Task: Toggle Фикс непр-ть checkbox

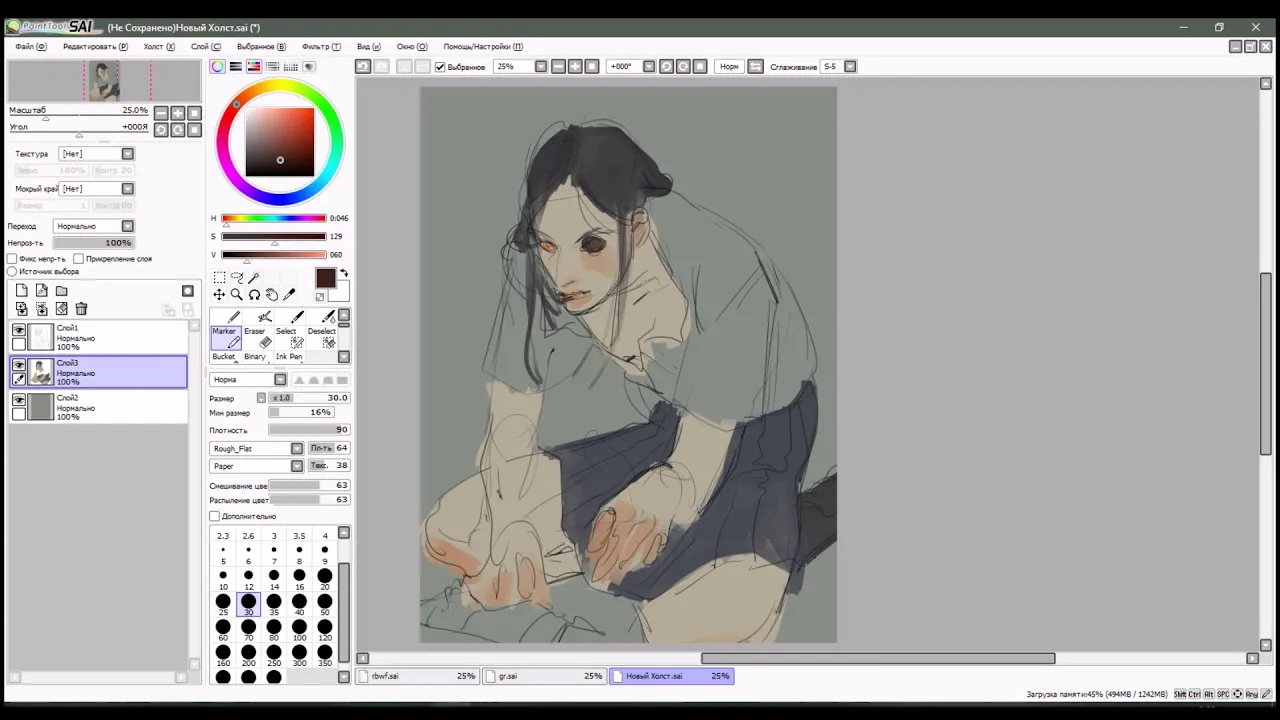Action: 12,259
